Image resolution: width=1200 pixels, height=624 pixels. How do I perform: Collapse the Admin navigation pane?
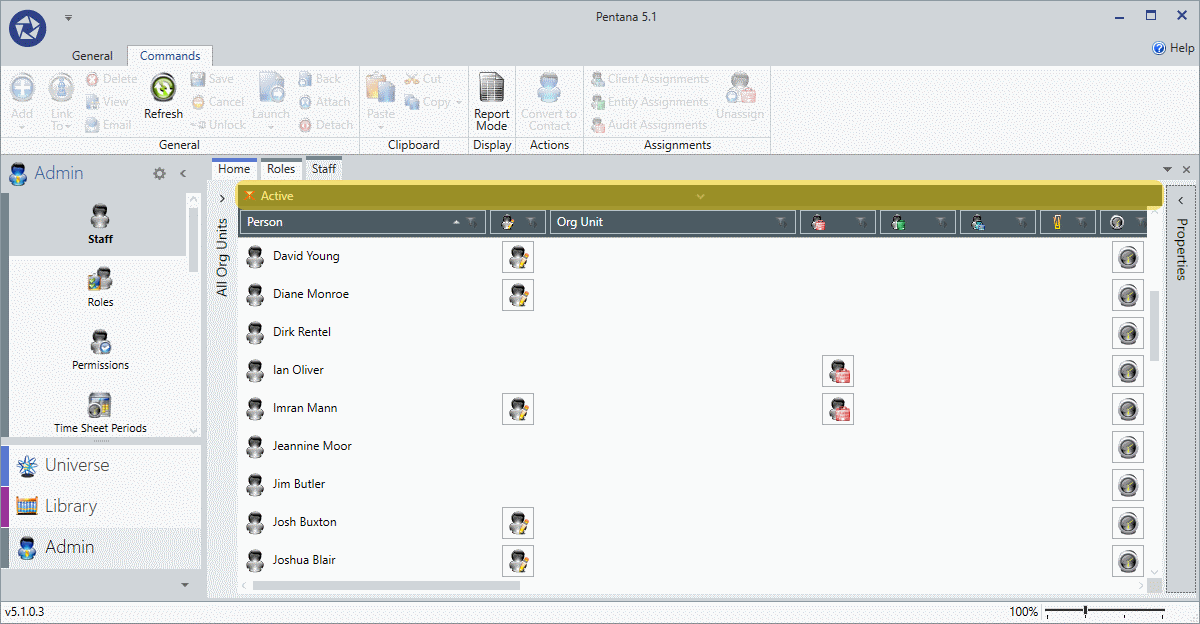pos(183,173)
